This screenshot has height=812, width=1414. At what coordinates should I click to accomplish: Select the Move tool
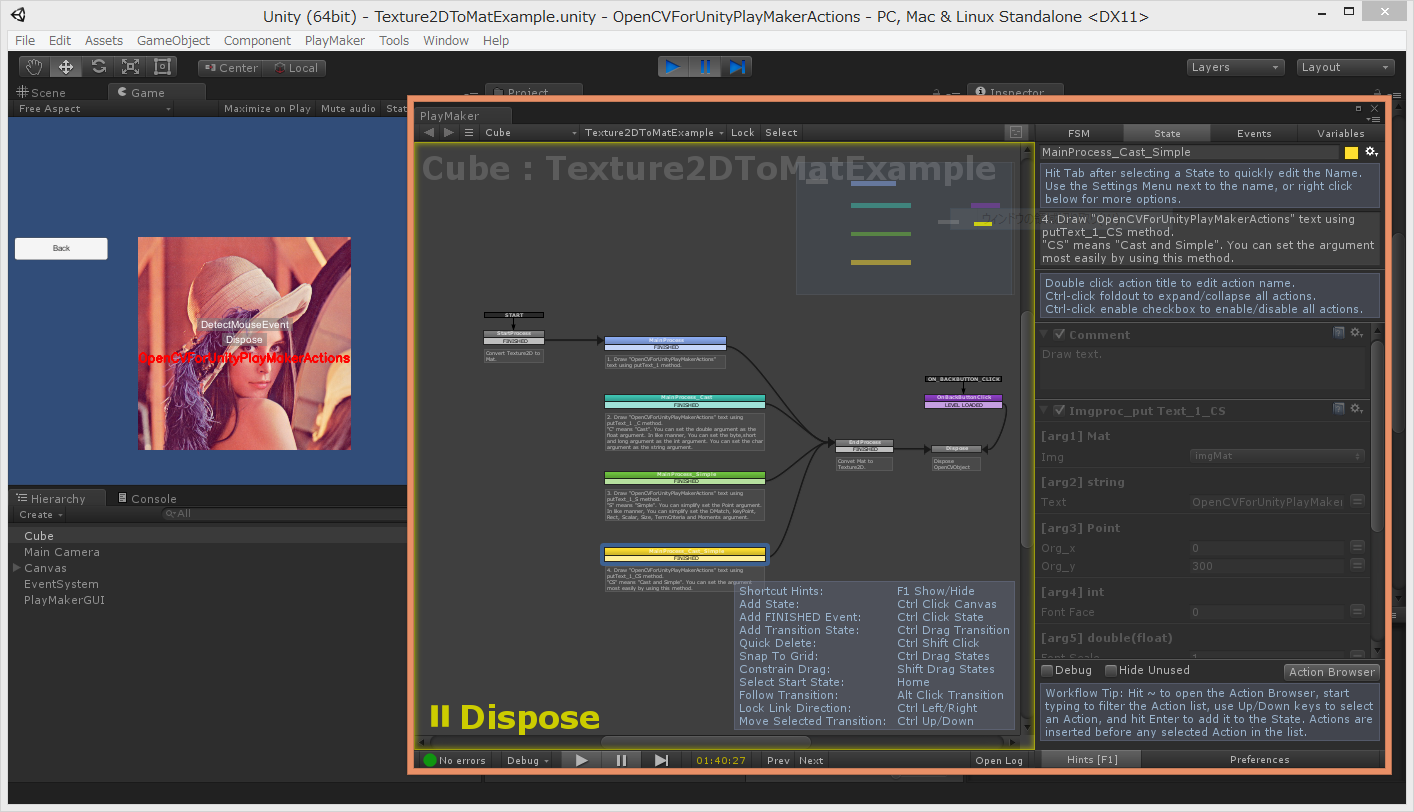(66, 67)
